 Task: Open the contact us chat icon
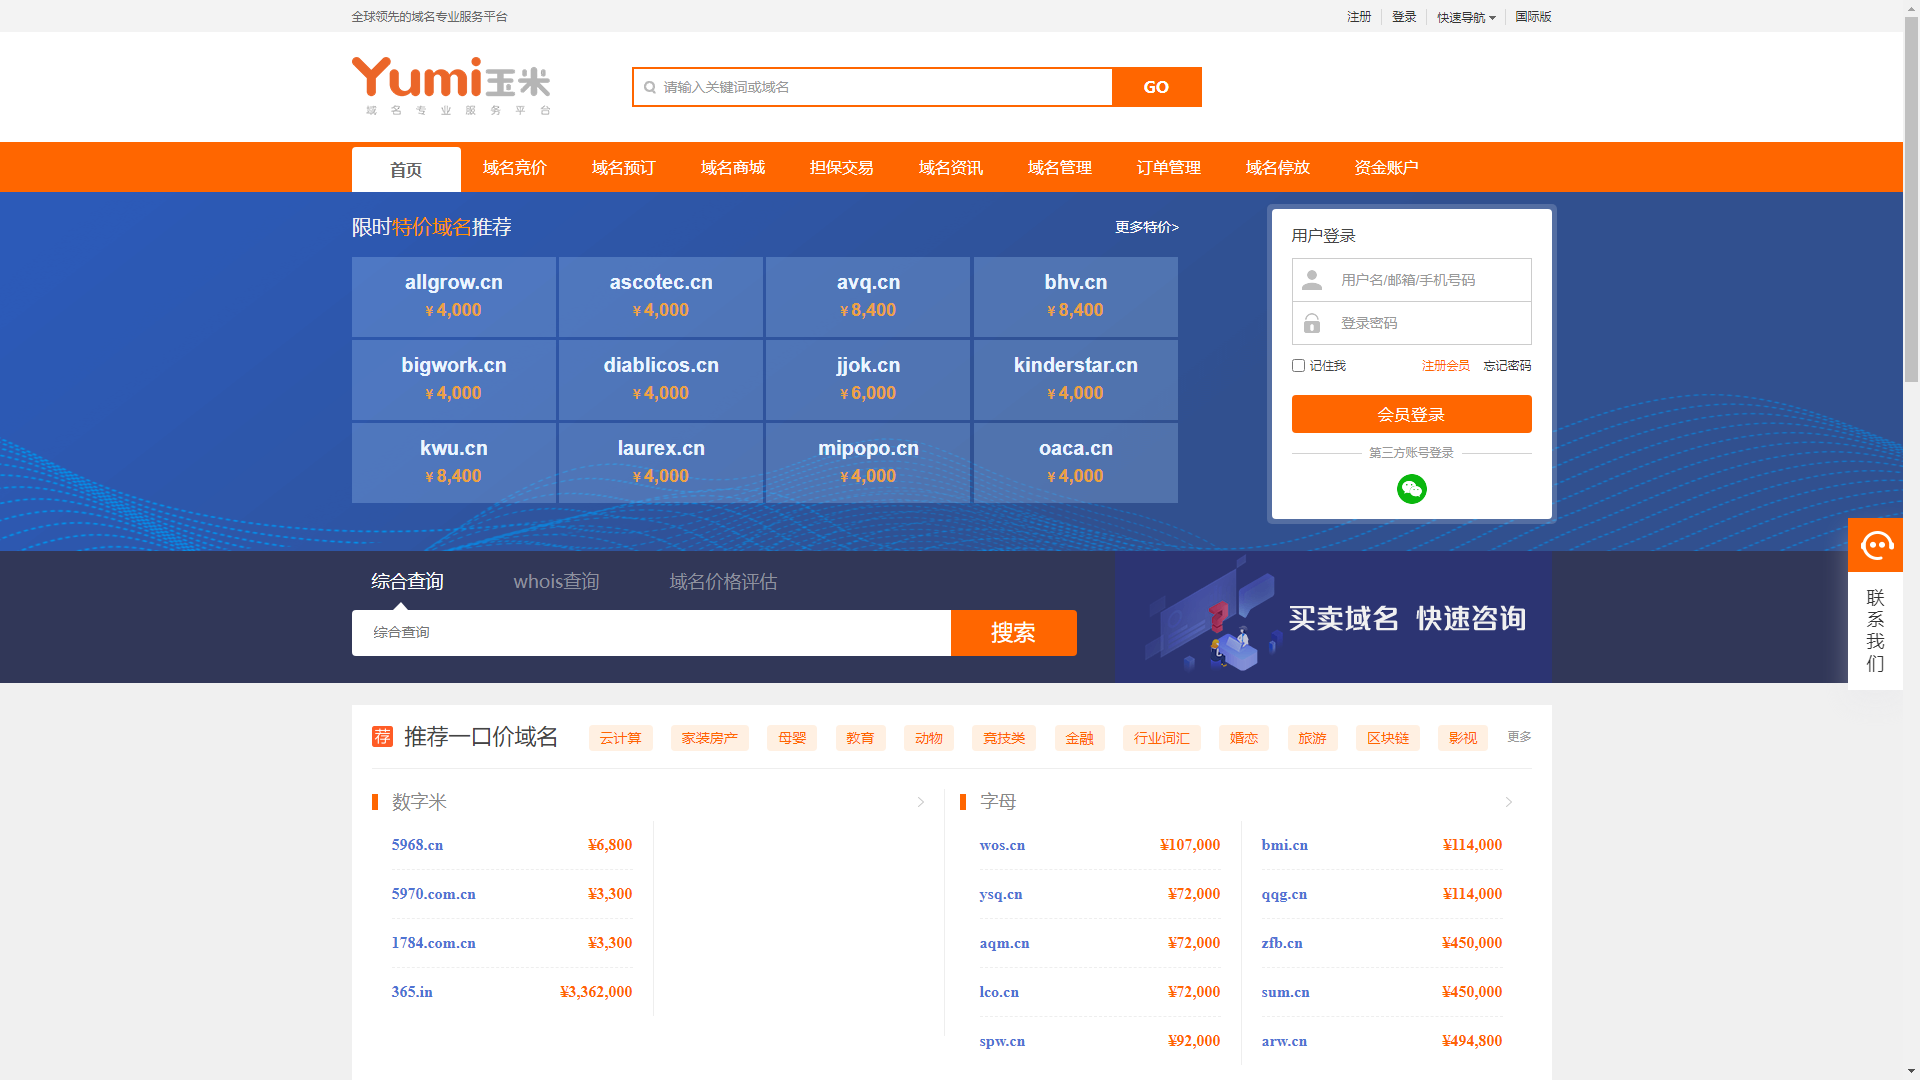1875,545
